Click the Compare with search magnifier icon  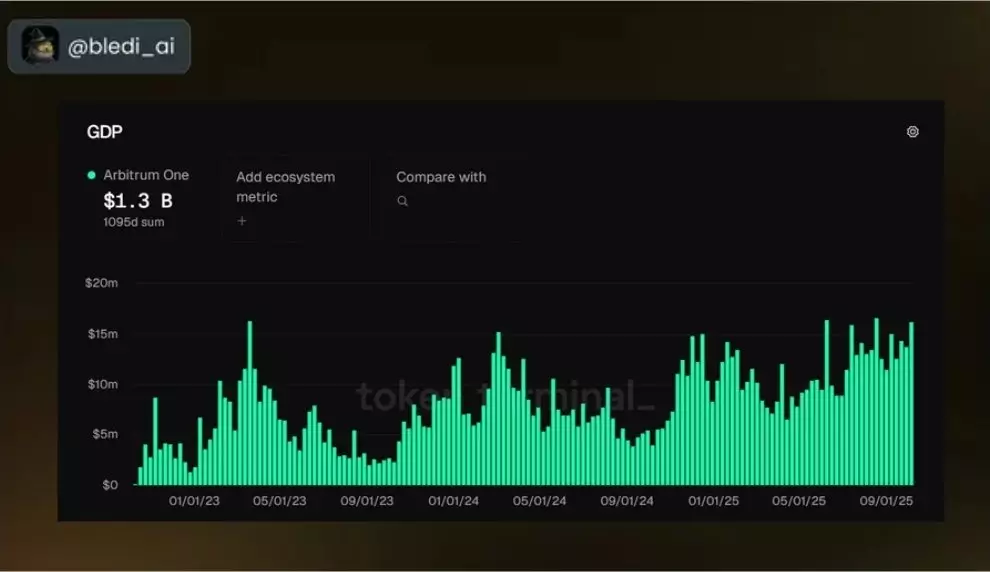[402, 201]
